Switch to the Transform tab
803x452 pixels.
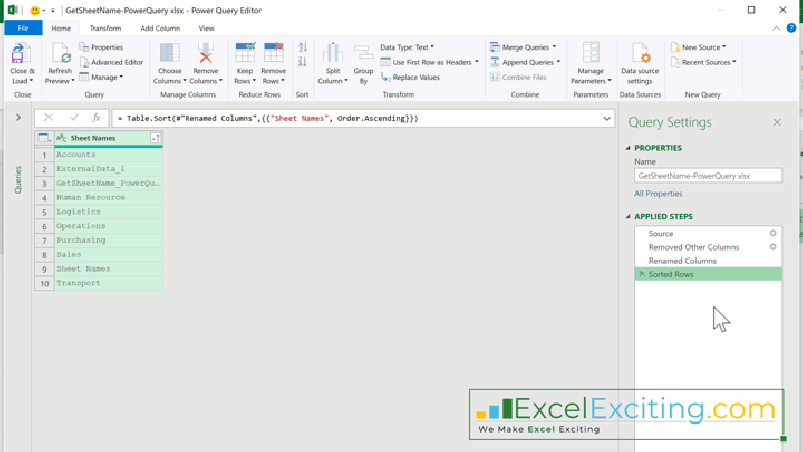coord(105,28)
